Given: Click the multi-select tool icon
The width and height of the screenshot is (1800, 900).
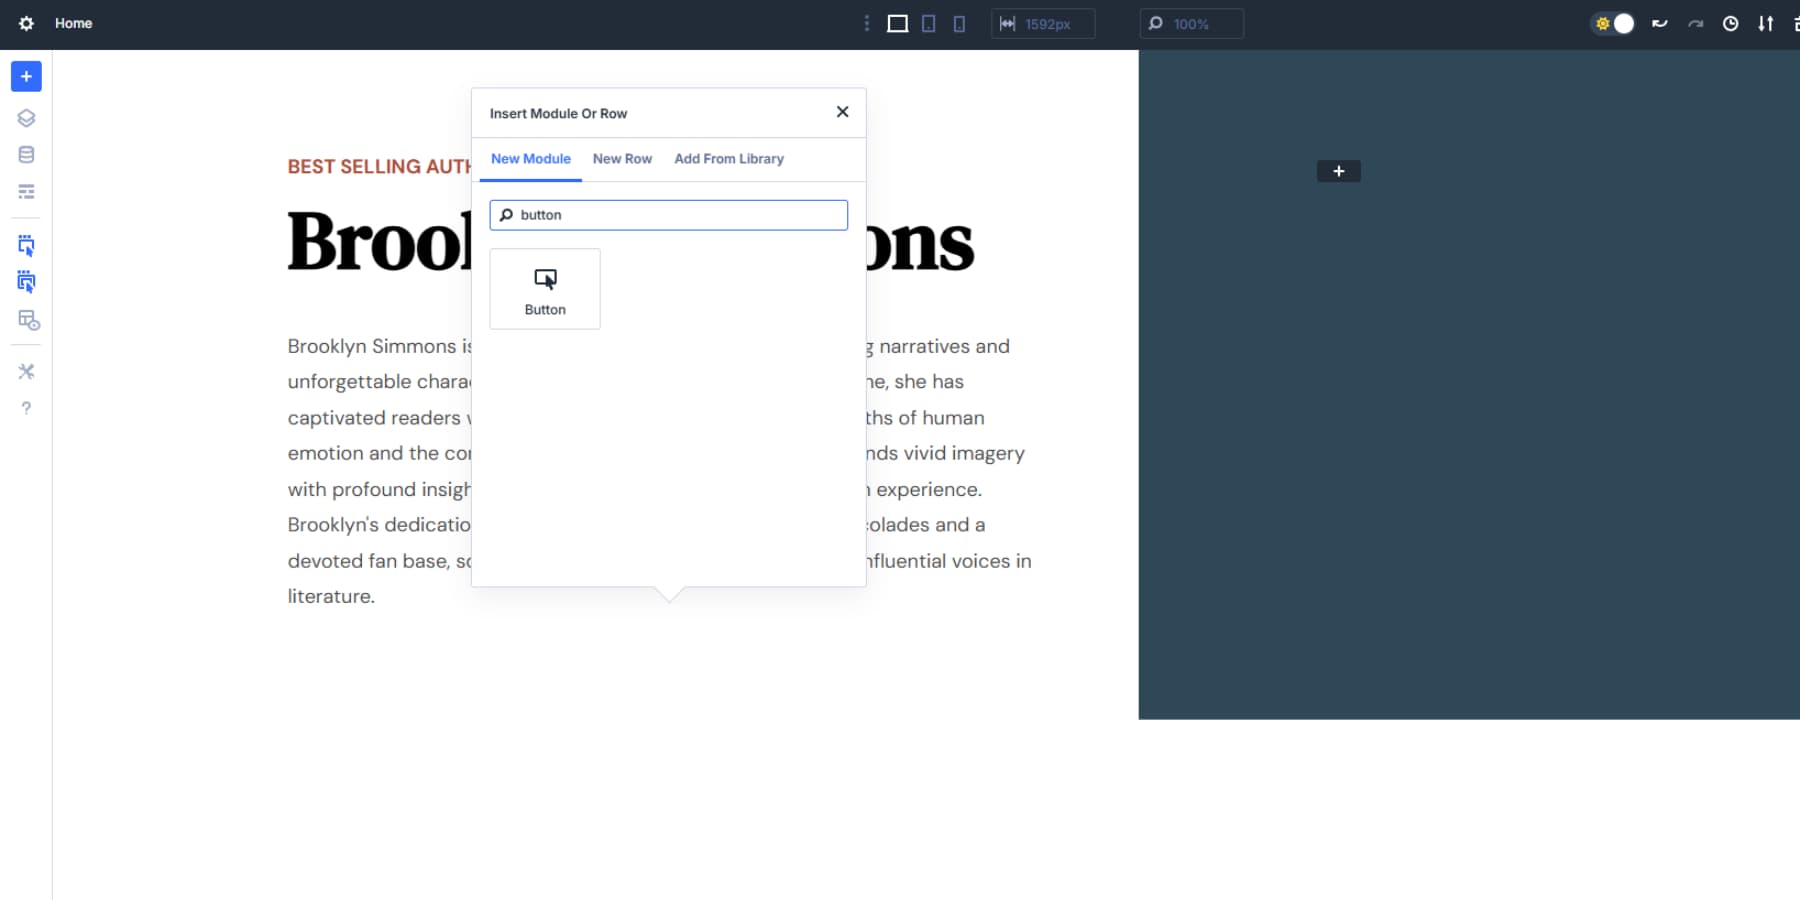Looking at the screenshot, I should (26, 281).
